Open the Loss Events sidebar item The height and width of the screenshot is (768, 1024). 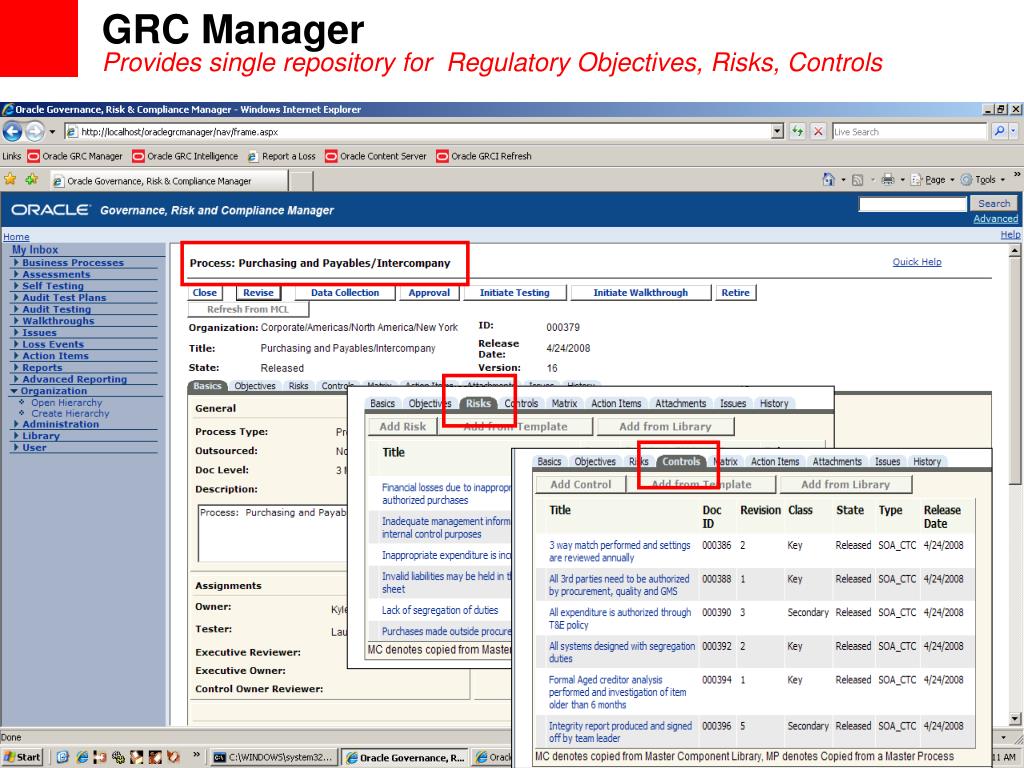(x=53, y=344)
